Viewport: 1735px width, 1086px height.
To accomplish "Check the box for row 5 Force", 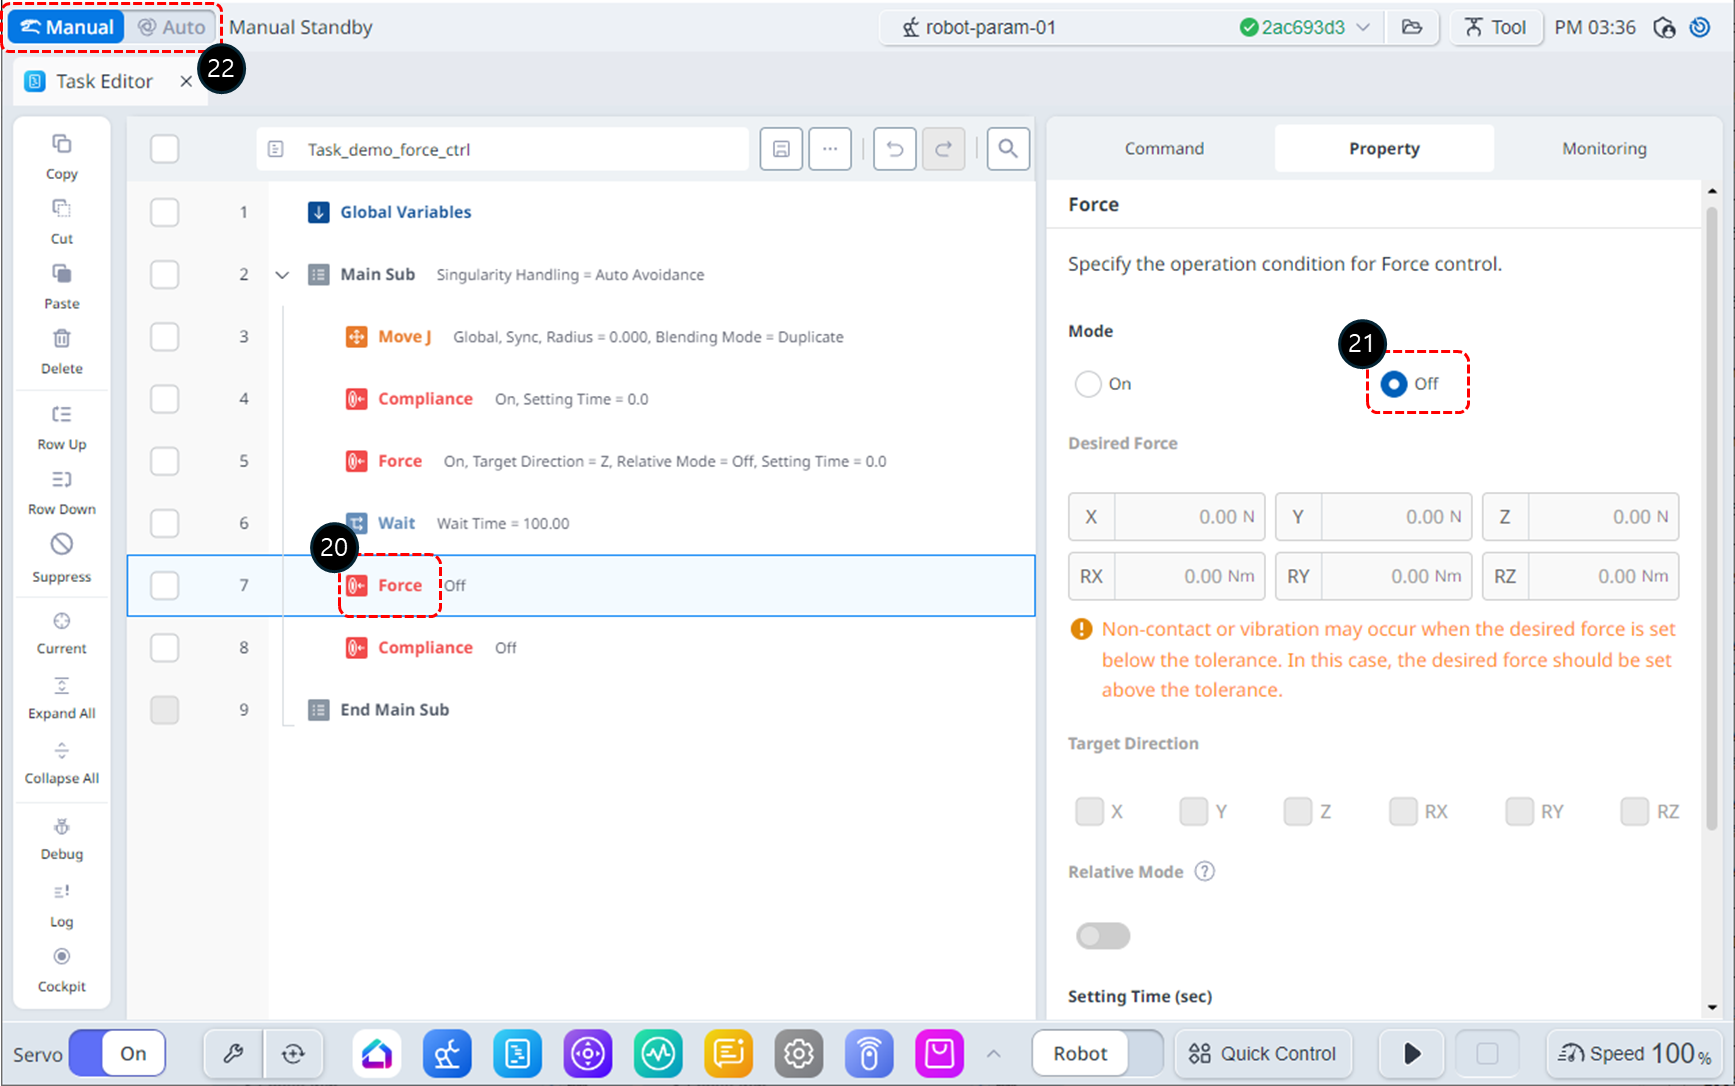I will [x=164, y=461].
